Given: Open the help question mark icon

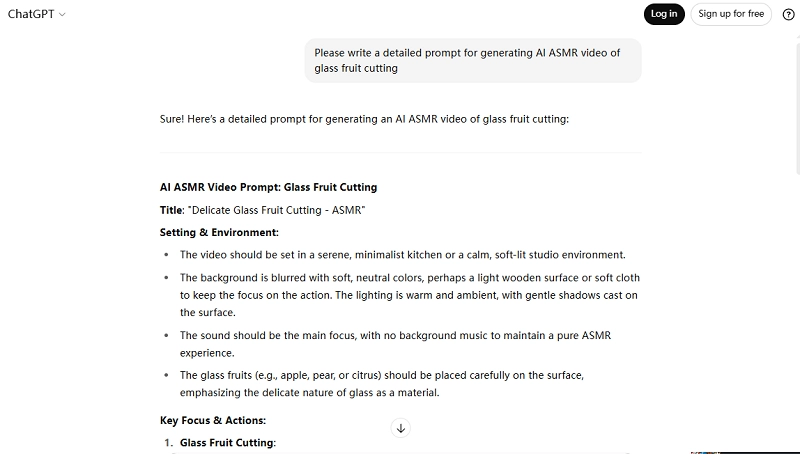Looking at the screenshot, I should (788, 14).
